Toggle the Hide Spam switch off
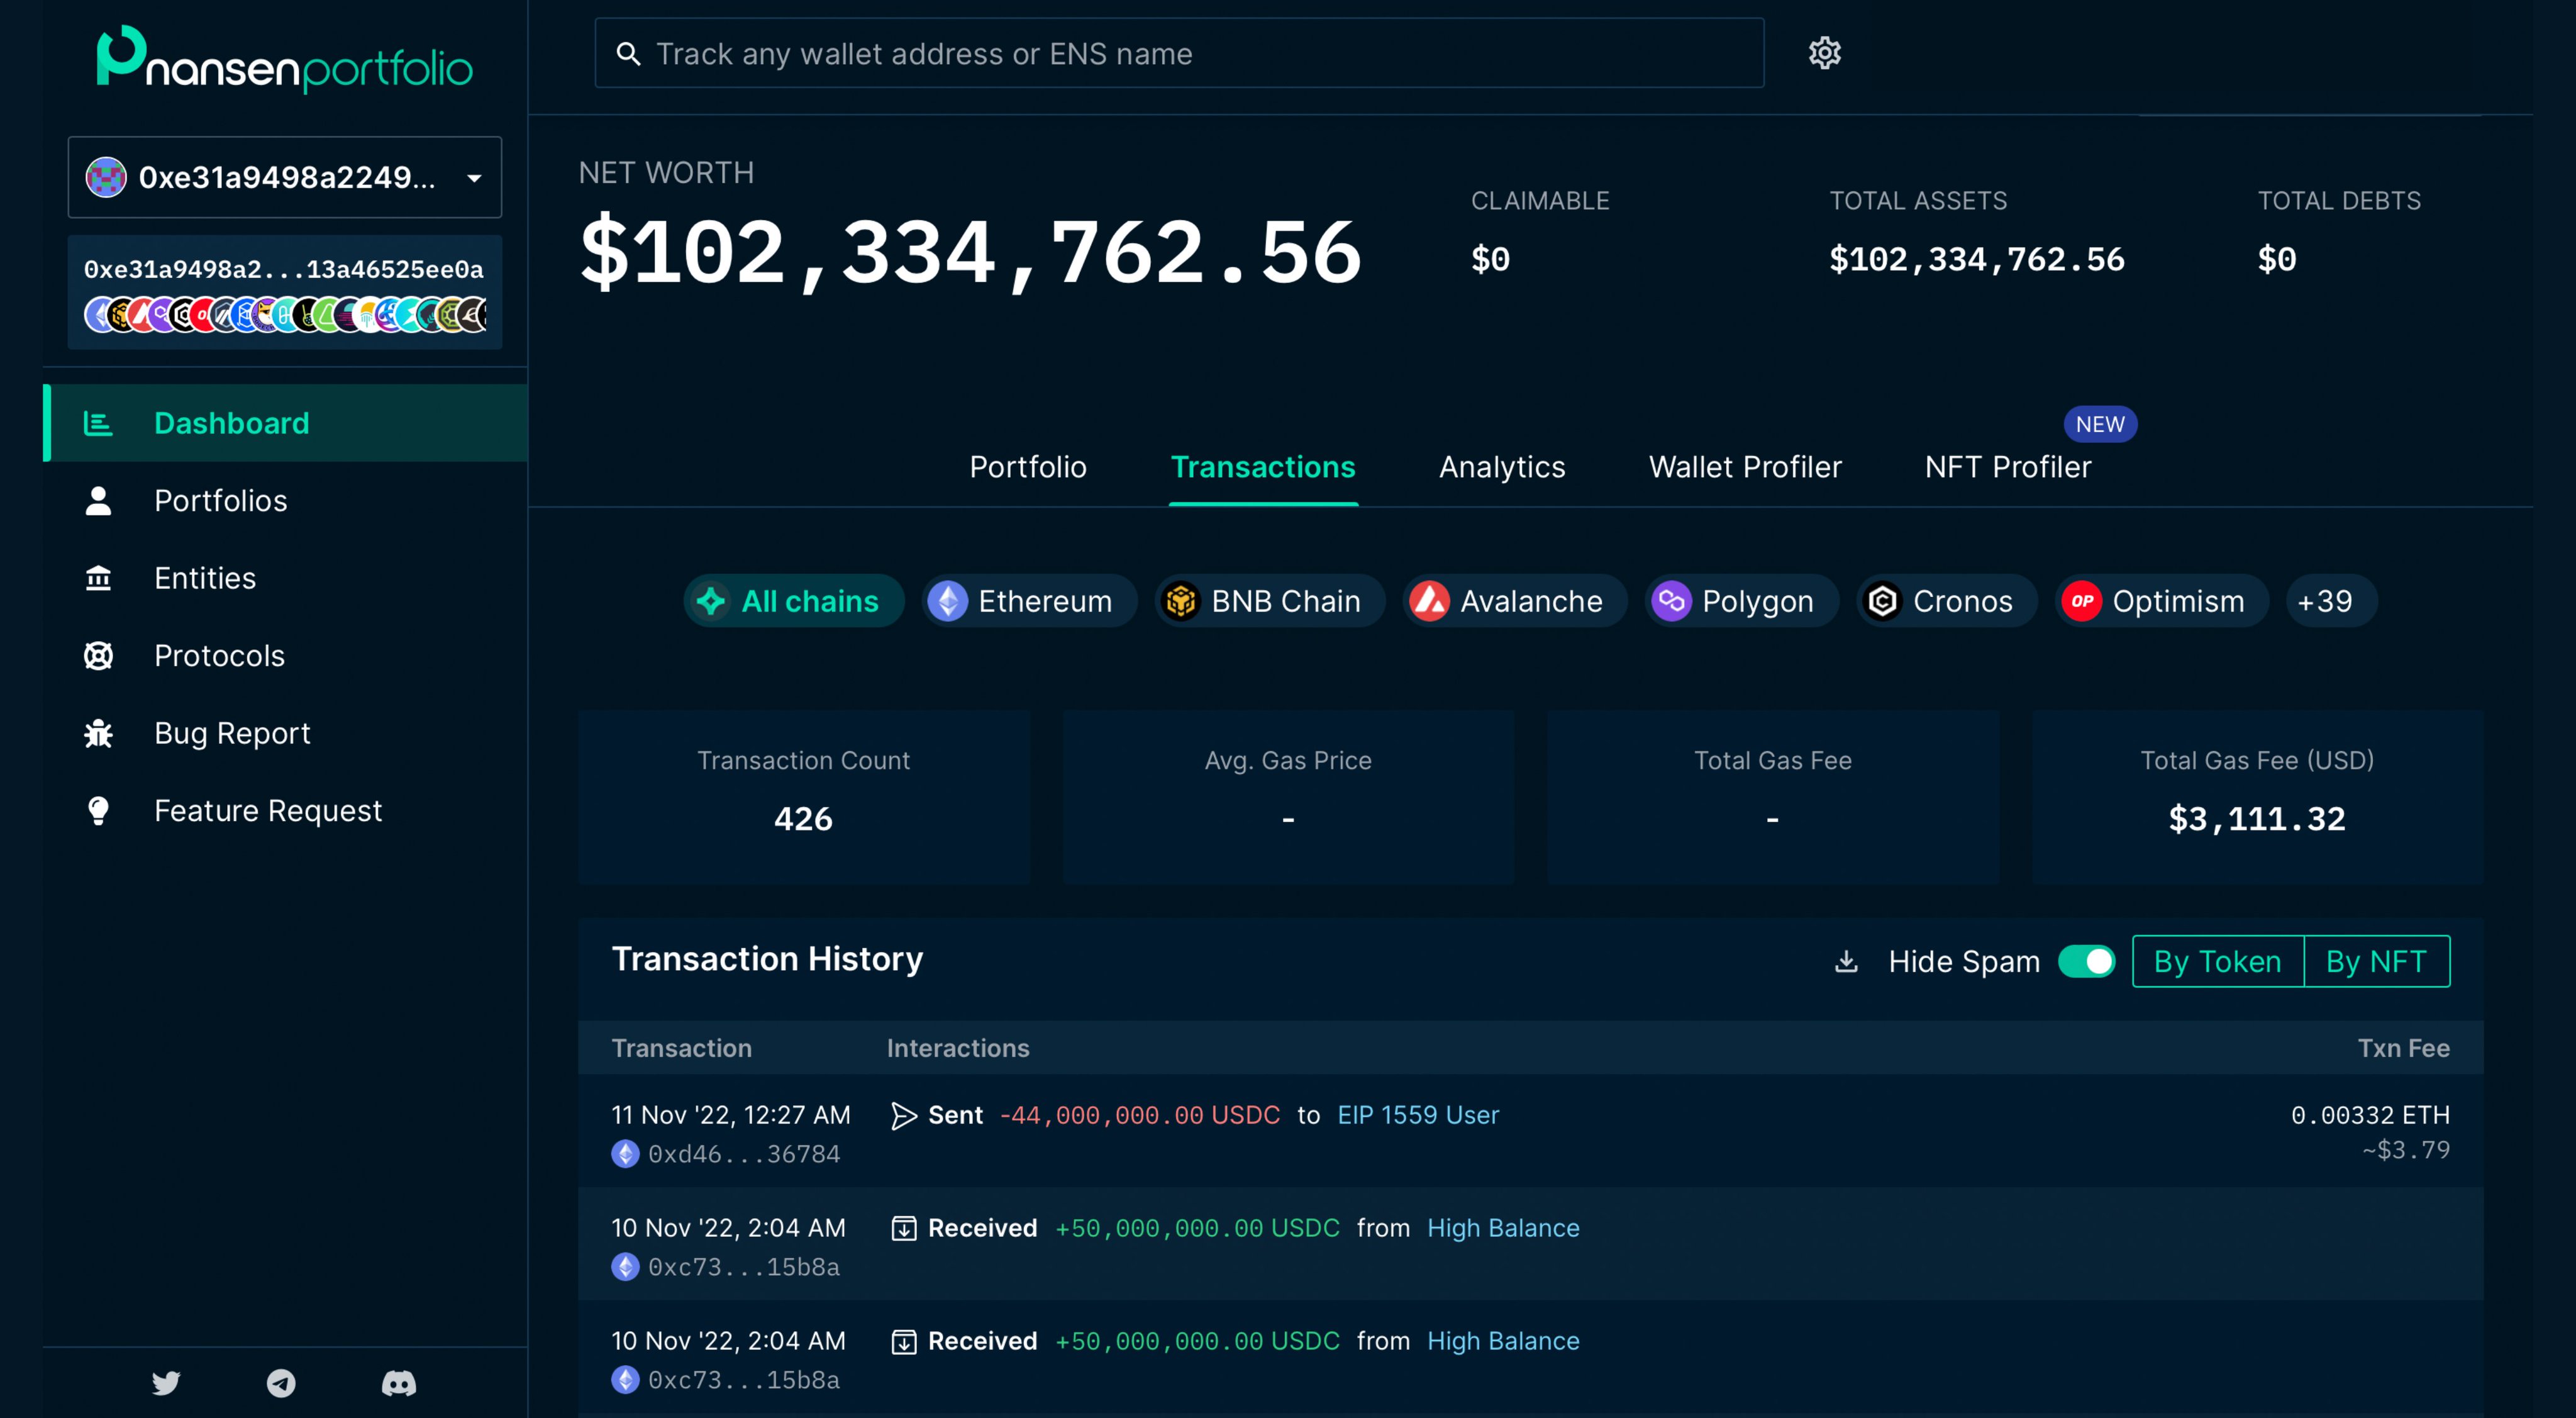 point(2086,961)
